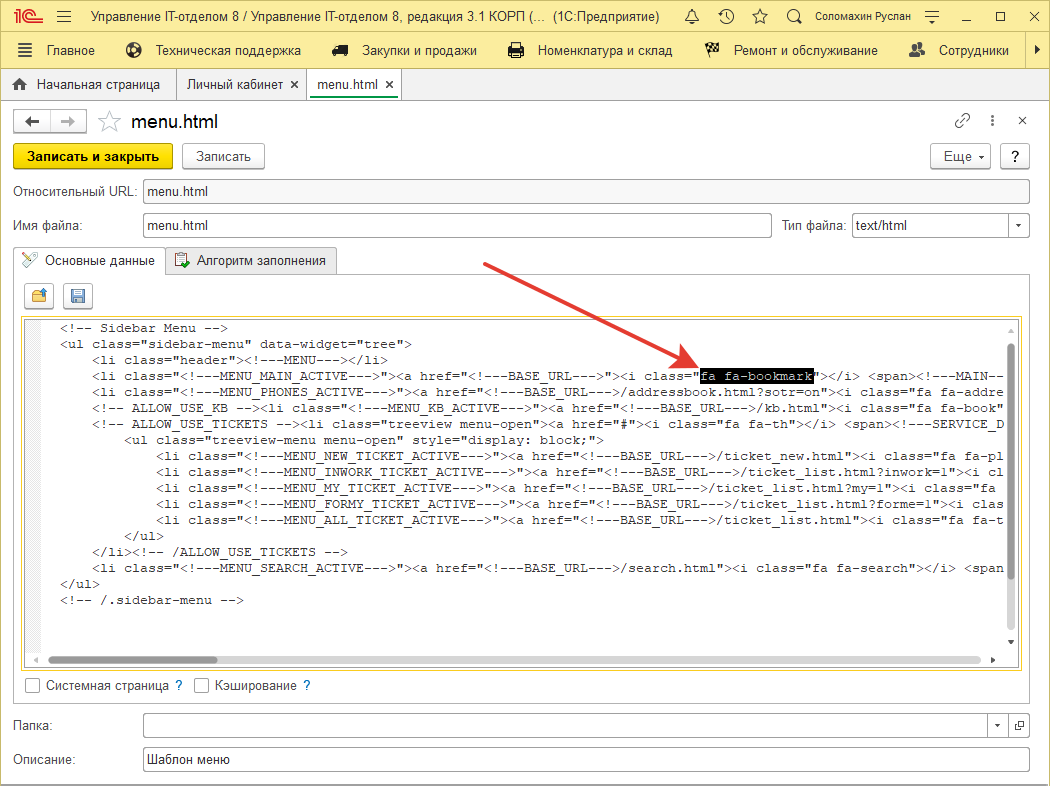
Task: Click the Записать и закрыть button
Action: (x=93, y=157)
